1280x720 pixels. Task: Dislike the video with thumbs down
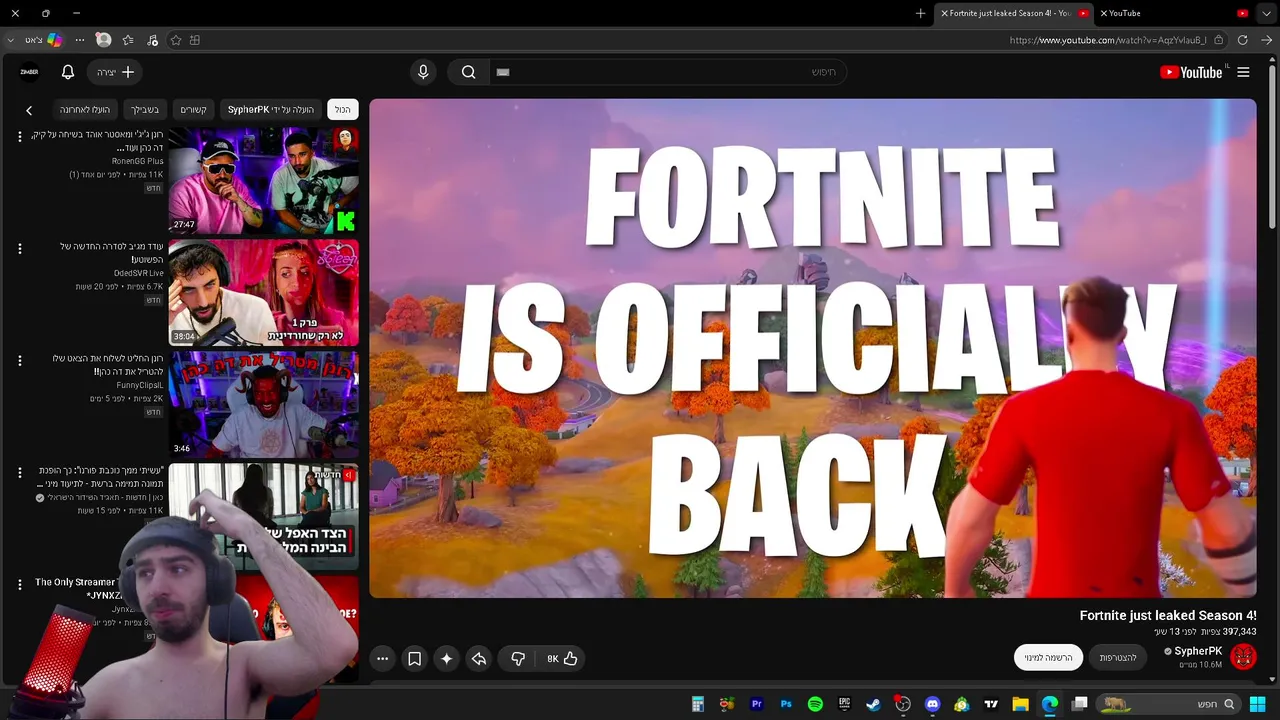[518, 658]
